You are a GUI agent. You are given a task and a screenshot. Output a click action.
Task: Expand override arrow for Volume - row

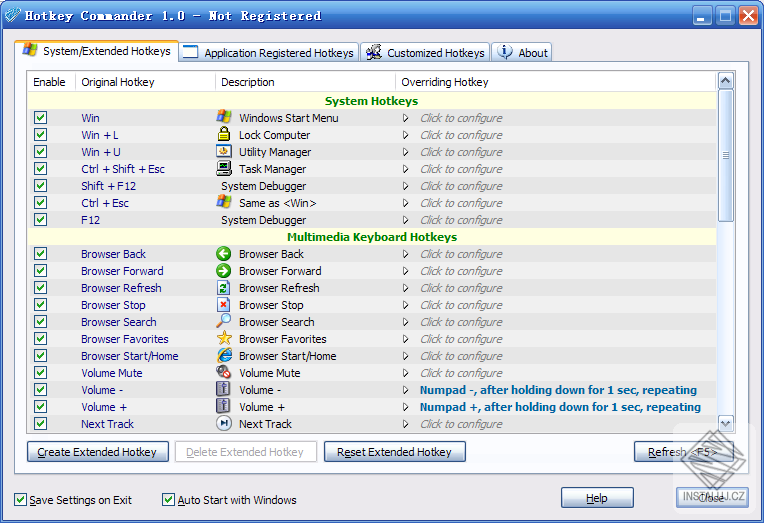tap(405, 390)
